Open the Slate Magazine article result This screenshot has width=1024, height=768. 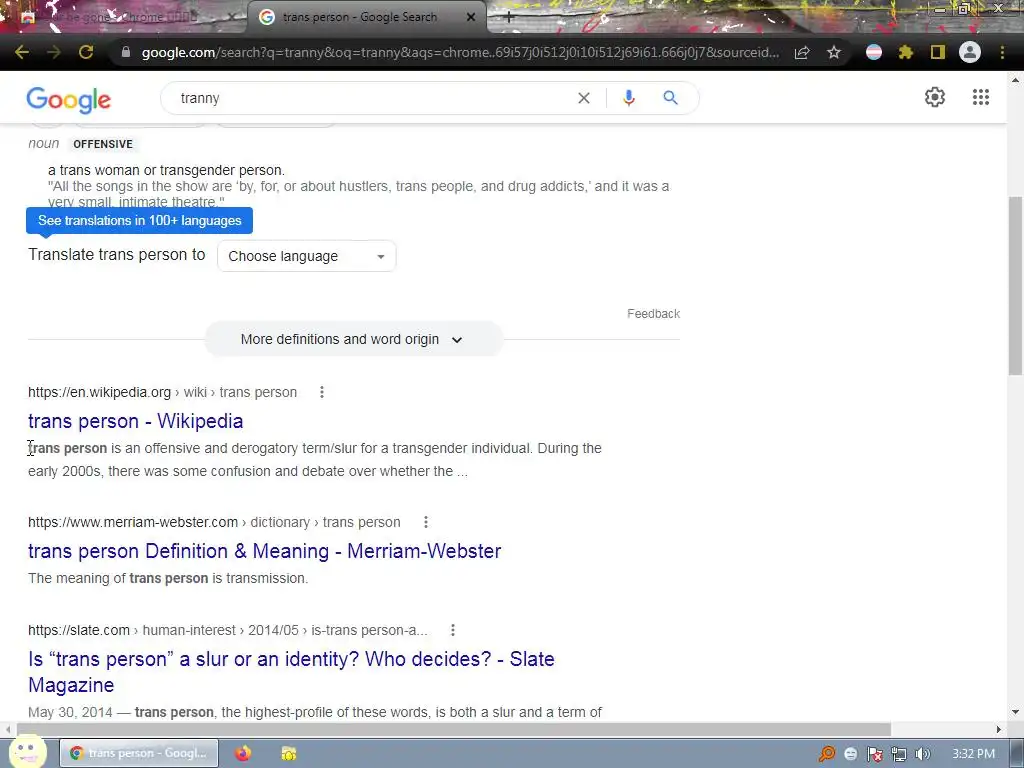coord(291,672)
